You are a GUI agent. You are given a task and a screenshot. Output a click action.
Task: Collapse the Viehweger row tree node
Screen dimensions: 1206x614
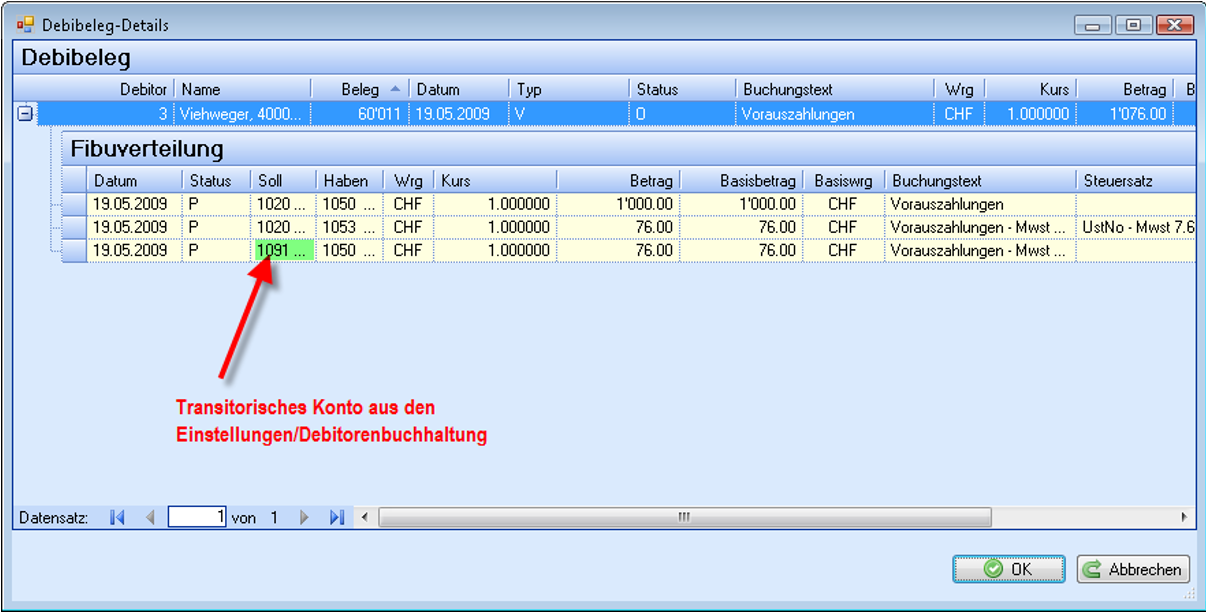coord(25,114)
